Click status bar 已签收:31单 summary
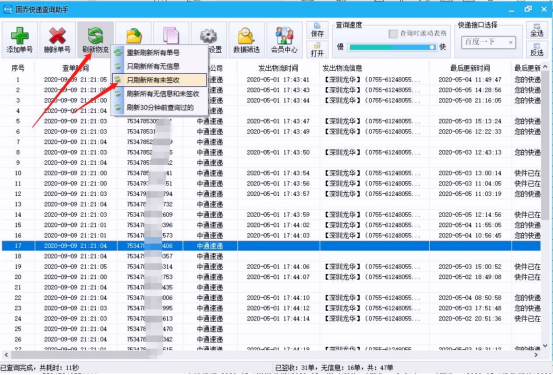 click(334, 368)
